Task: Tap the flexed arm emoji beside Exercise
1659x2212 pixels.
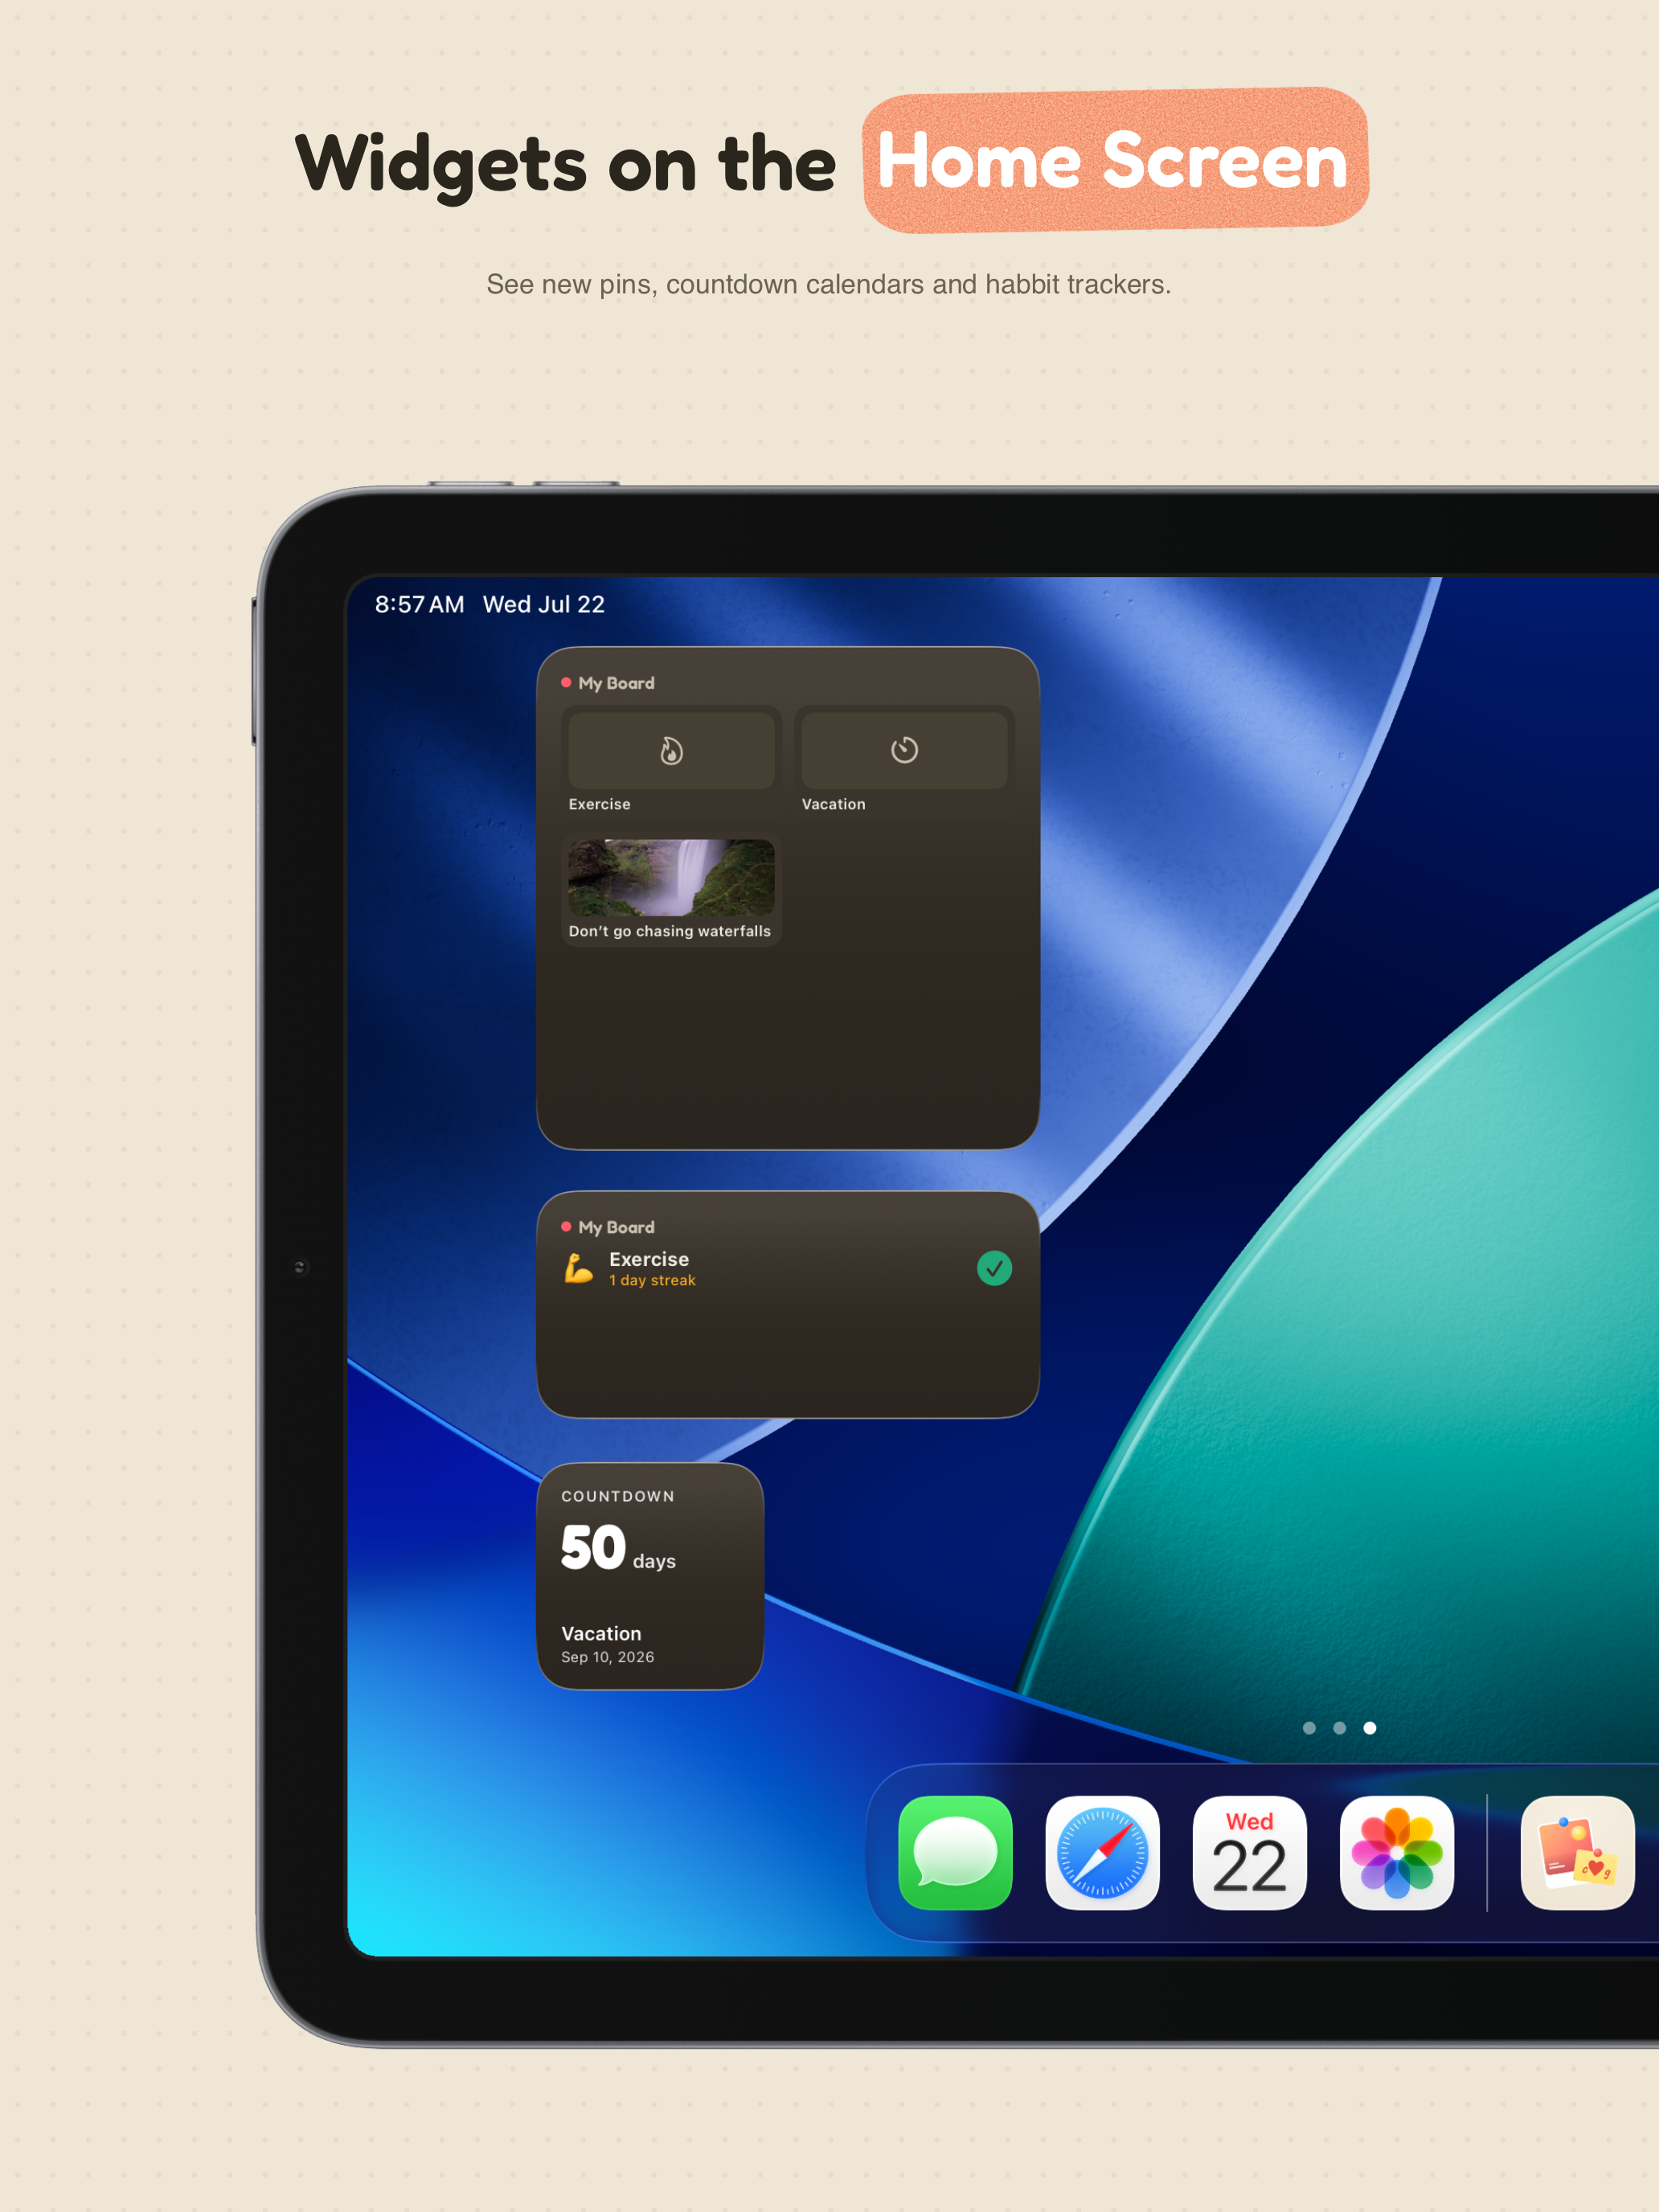Action: (578, 1268)
